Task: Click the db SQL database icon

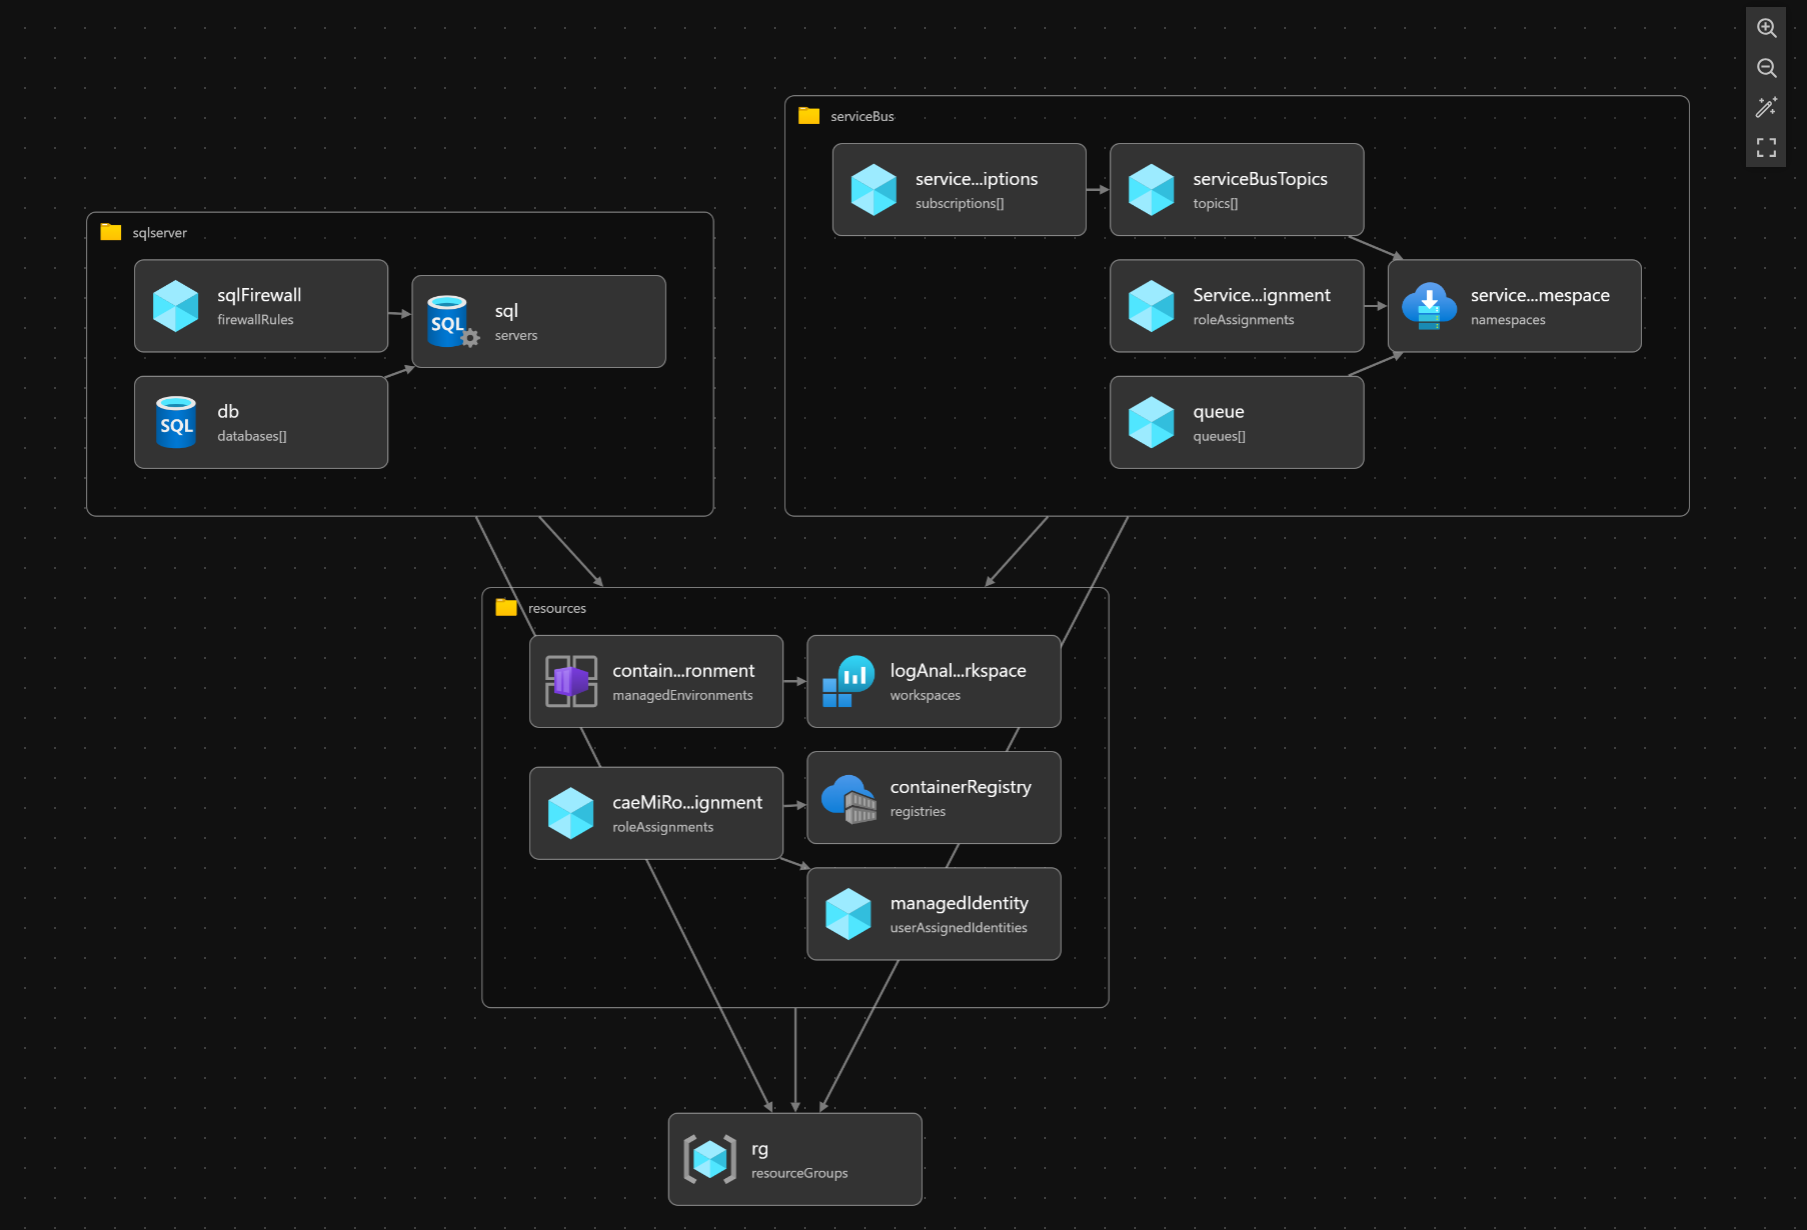Action: [176, 422]
